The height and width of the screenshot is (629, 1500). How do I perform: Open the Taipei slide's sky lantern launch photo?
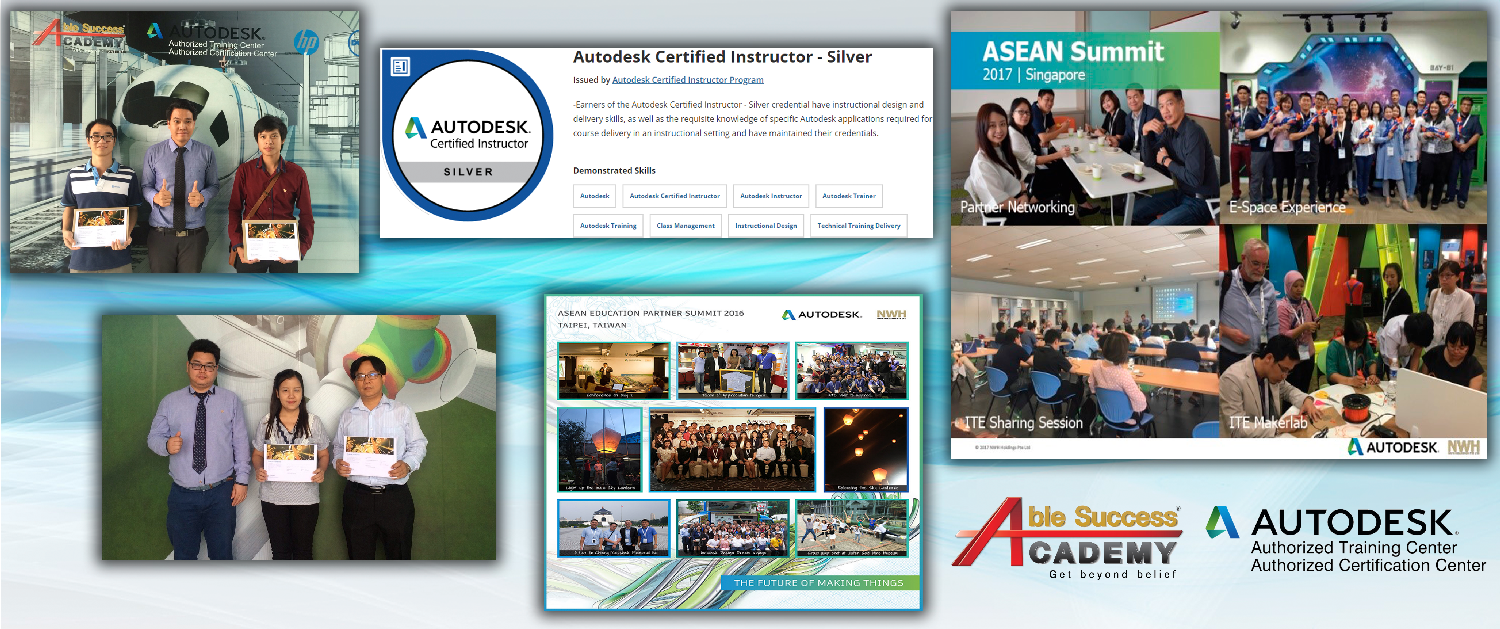[600, 449]
